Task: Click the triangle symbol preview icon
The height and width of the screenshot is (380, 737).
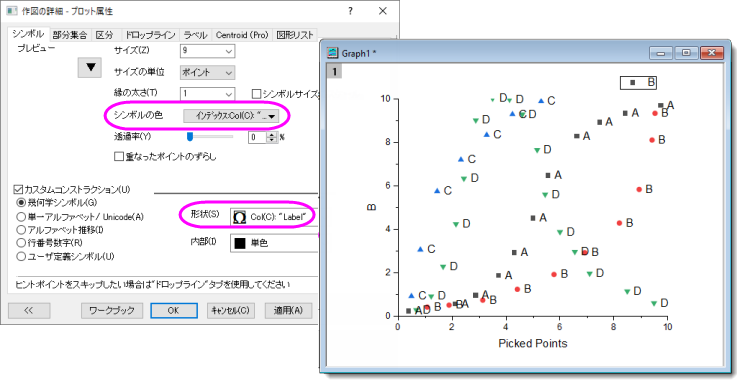Action: [91, 67]
